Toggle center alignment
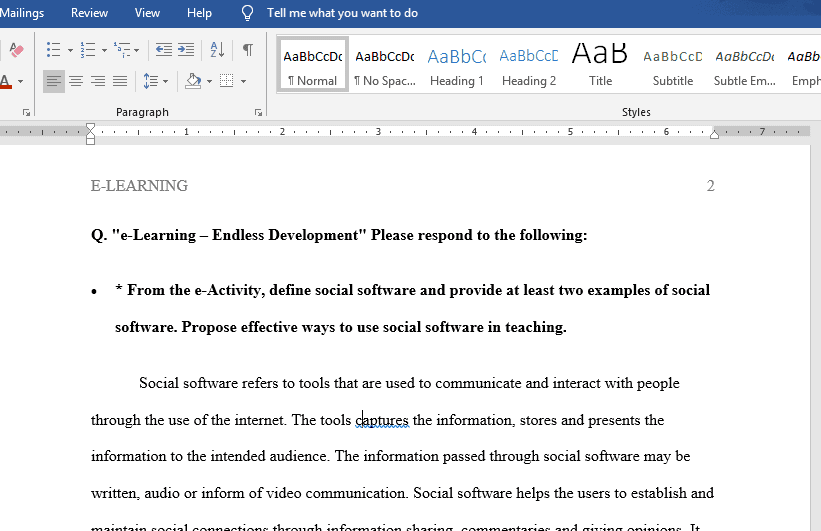The width and height of the screenshot is (821, 531). click(x=76, y=81)
